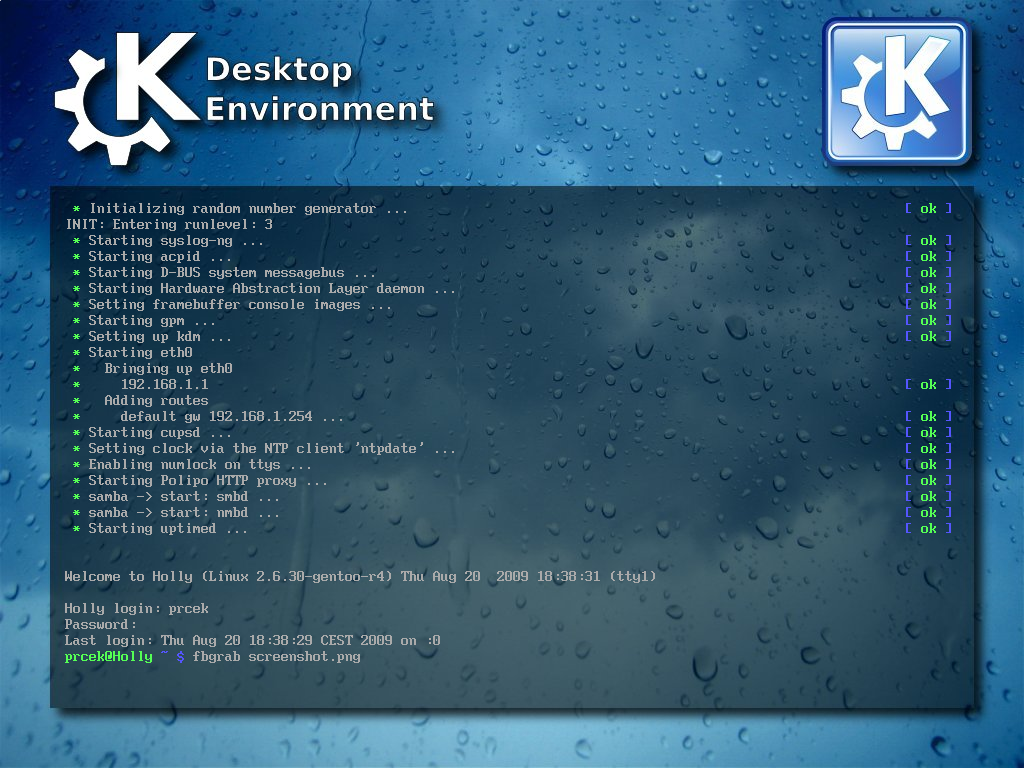Click 'INIT: Entering runlevel: 3' line
The height and width of the screenshot is (768, 1024).
169,225
